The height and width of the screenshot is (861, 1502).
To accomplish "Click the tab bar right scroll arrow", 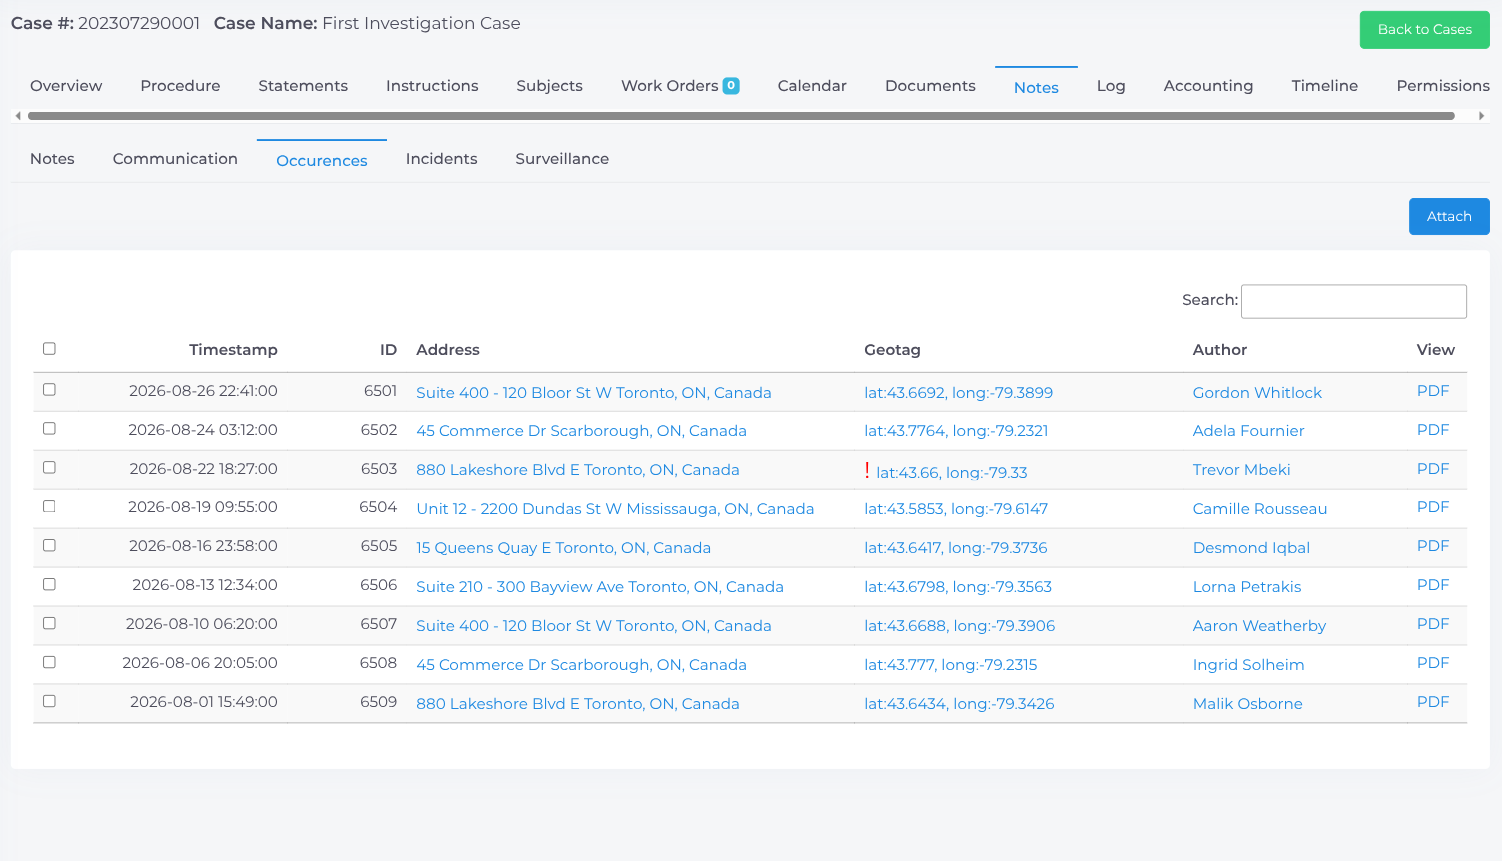I will coord(1481,116).
